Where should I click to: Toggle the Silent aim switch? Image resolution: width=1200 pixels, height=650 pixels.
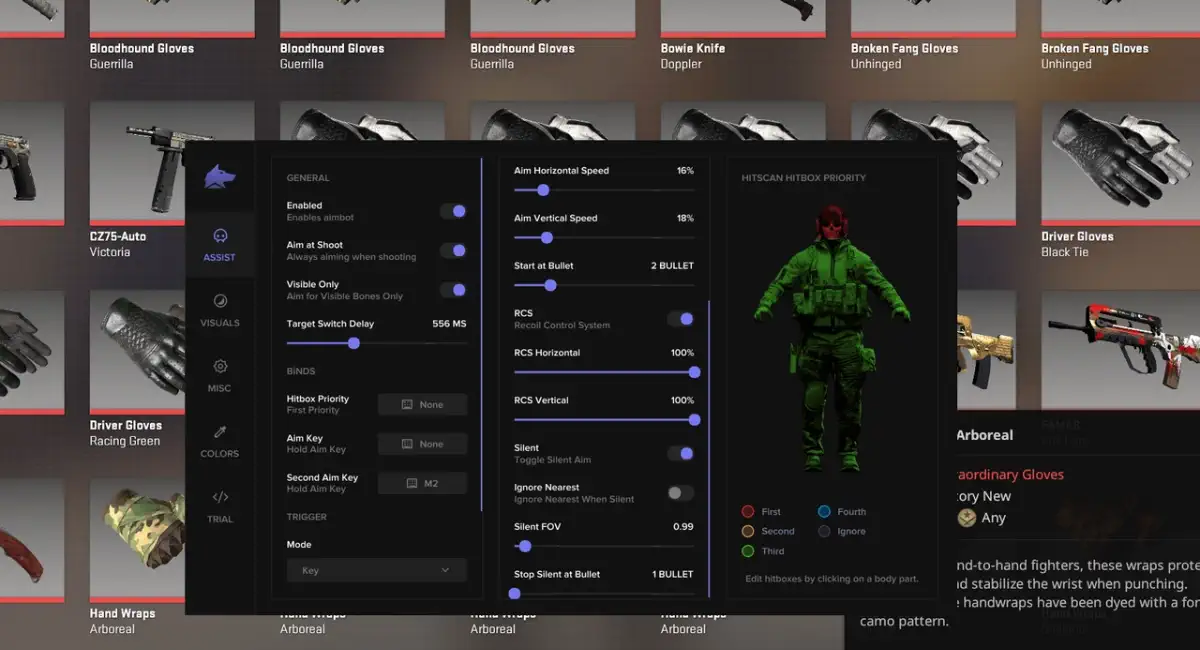680,453
